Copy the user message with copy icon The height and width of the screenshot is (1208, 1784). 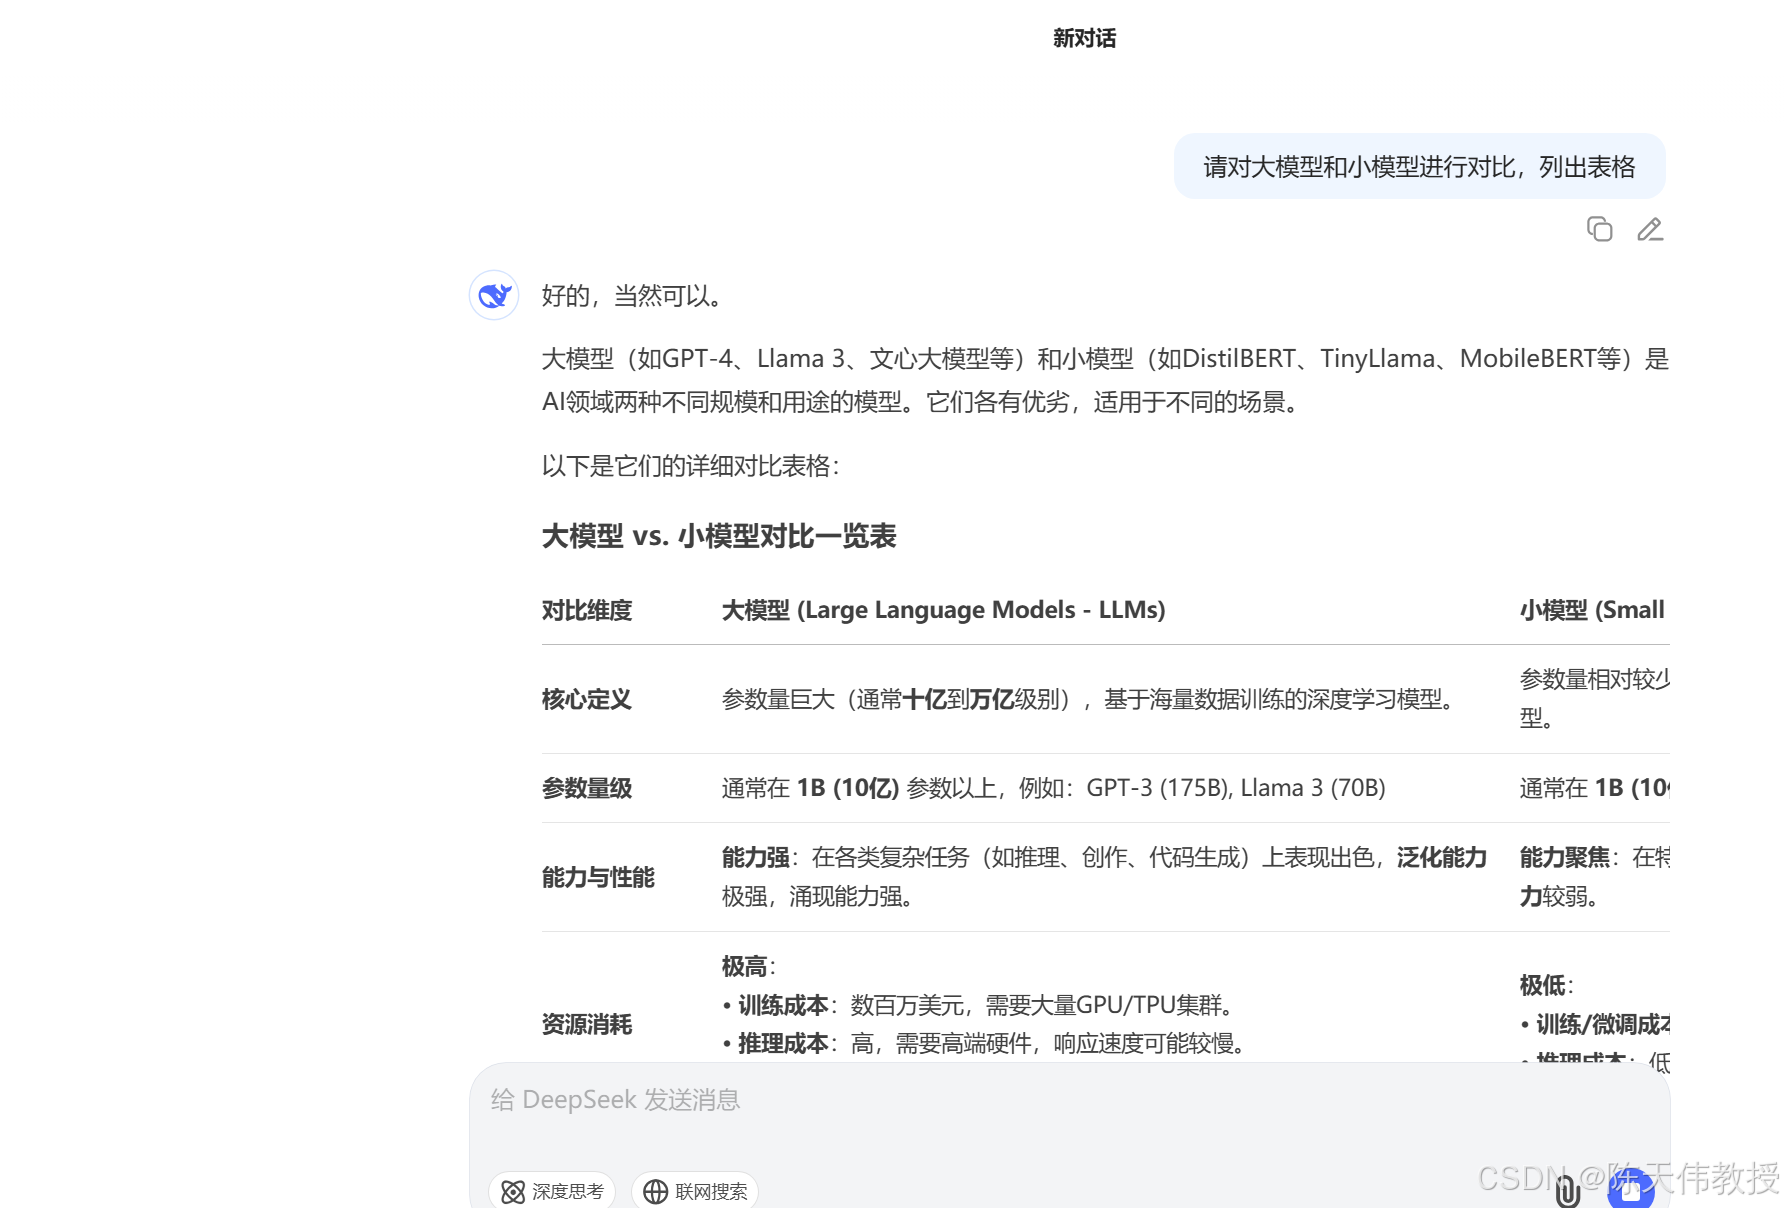click(1599, 230)
